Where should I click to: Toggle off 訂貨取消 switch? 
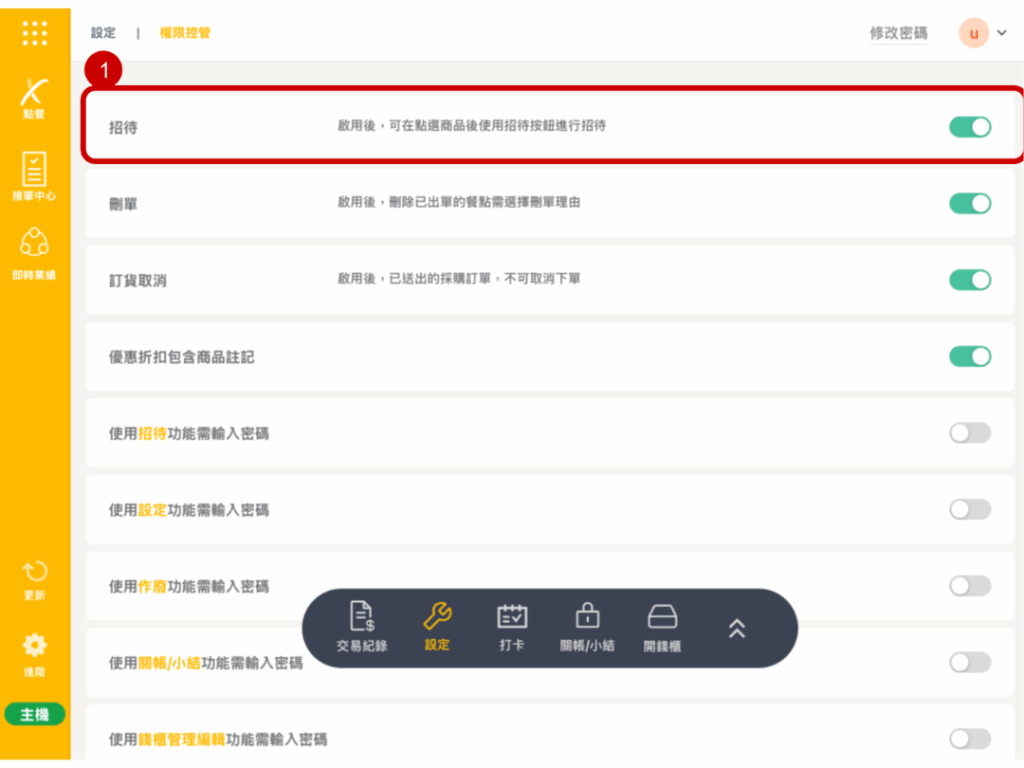(969, 280)
